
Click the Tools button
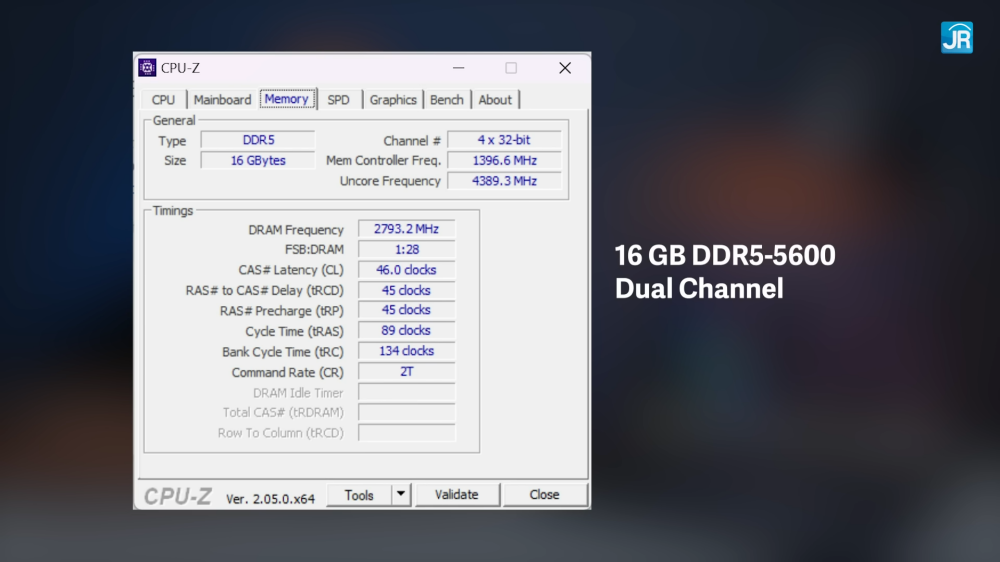point(359,495)
